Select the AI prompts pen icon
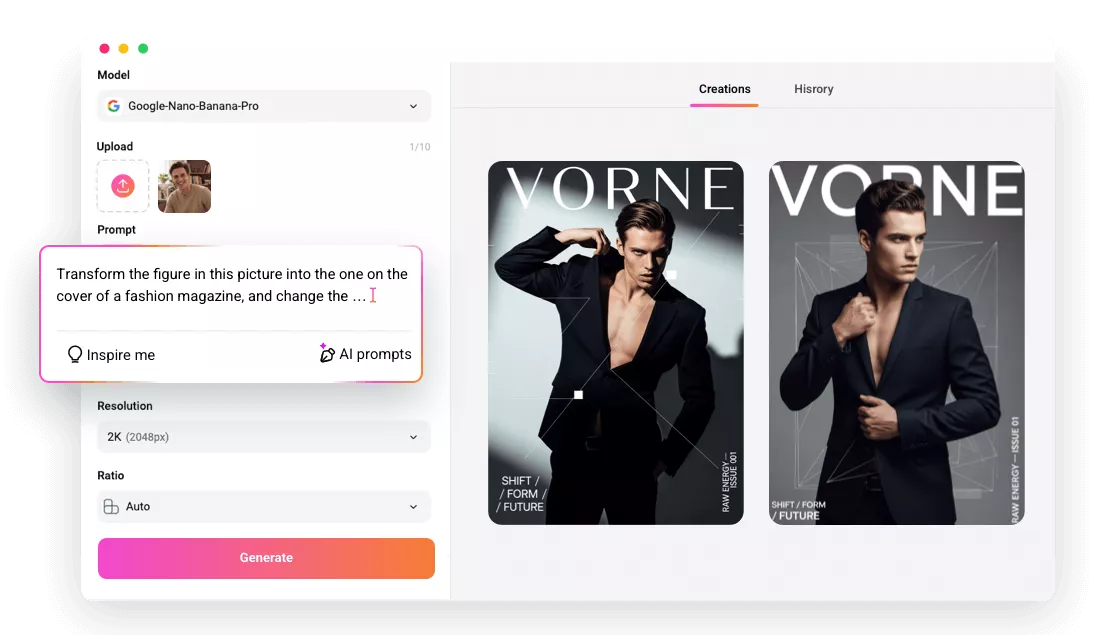Viewport: 1094px width, 635px height. pos(327,353)
